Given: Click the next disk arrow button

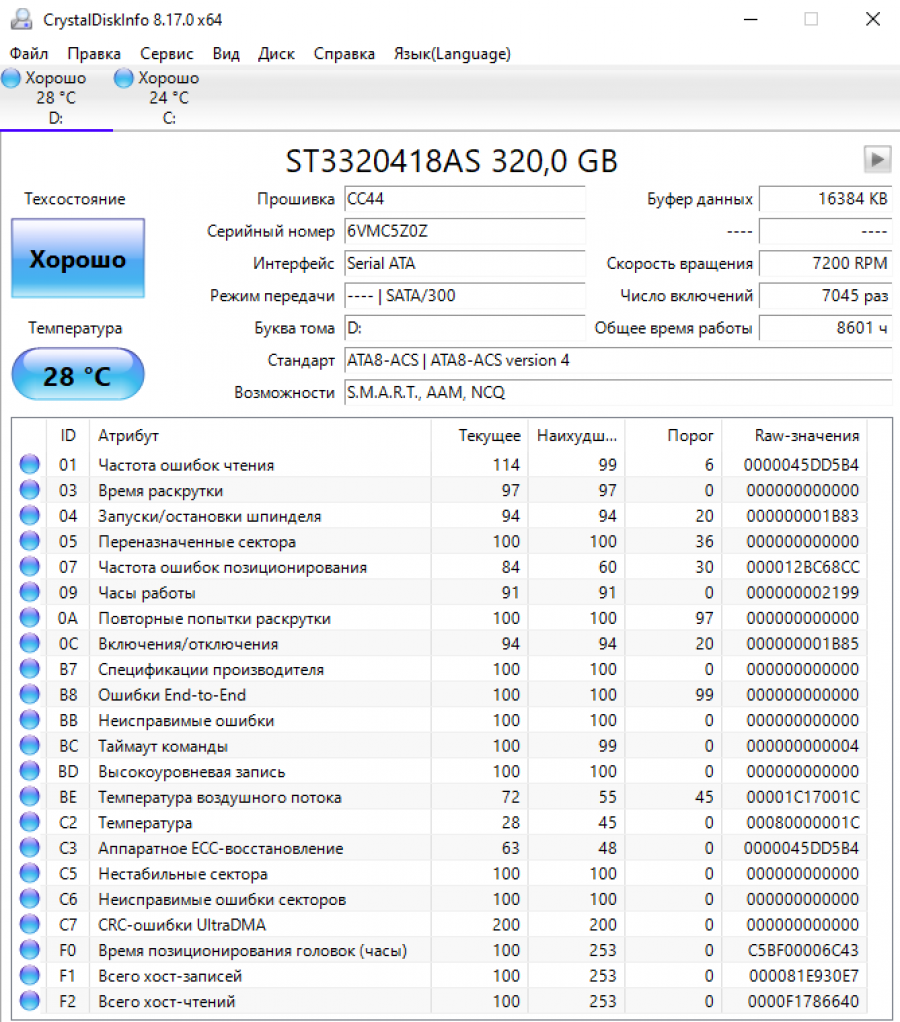Looking at the screenshot, I should (877, 159).
